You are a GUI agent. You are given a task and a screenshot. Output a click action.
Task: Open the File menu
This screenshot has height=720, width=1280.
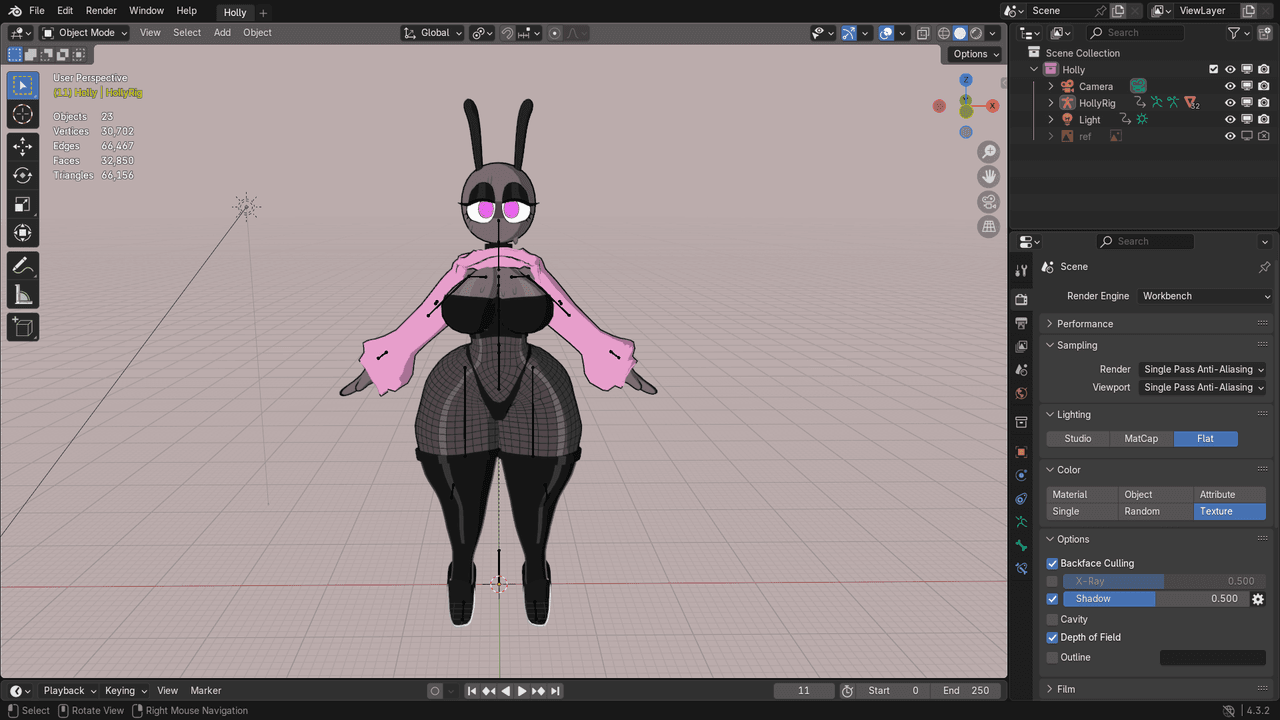point(37,11)
